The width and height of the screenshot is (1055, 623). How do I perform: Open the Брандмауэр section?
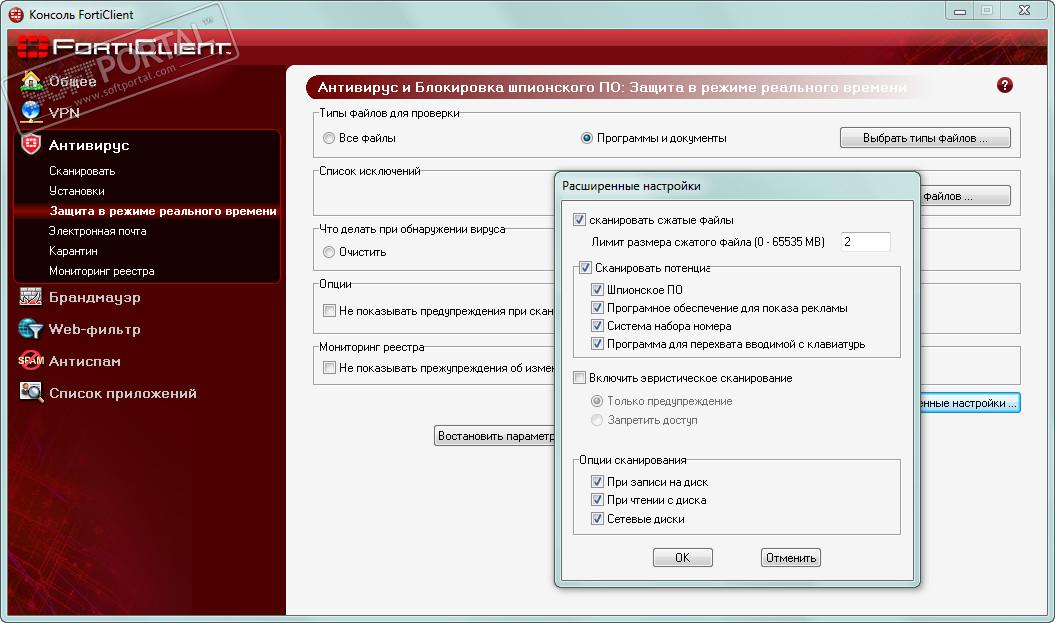pos(95,297)
